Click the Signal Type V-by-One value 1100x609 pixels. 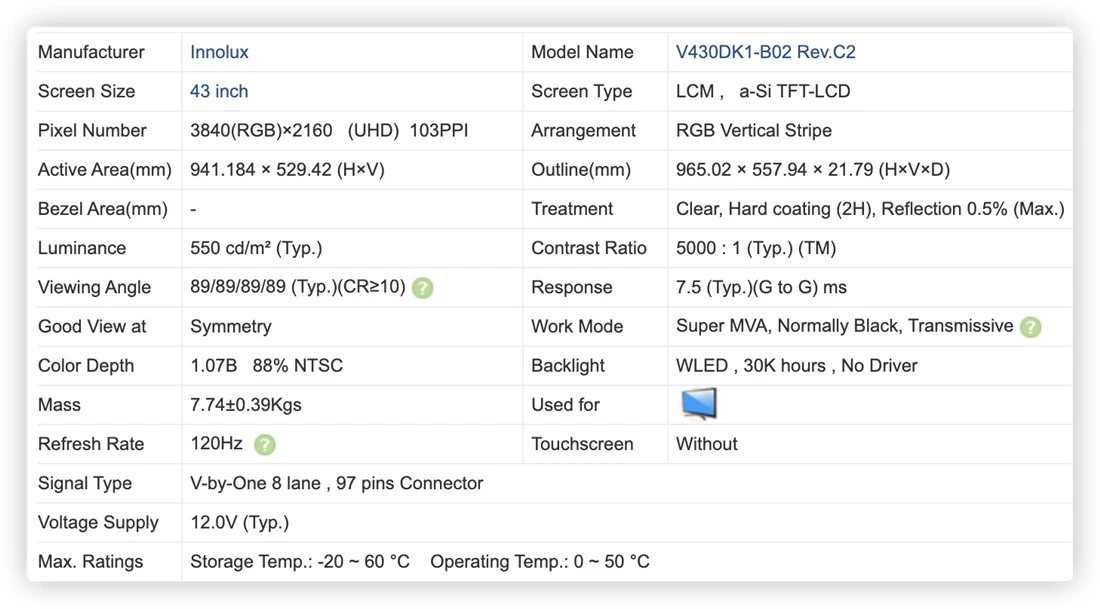click(x=337, y=483)
